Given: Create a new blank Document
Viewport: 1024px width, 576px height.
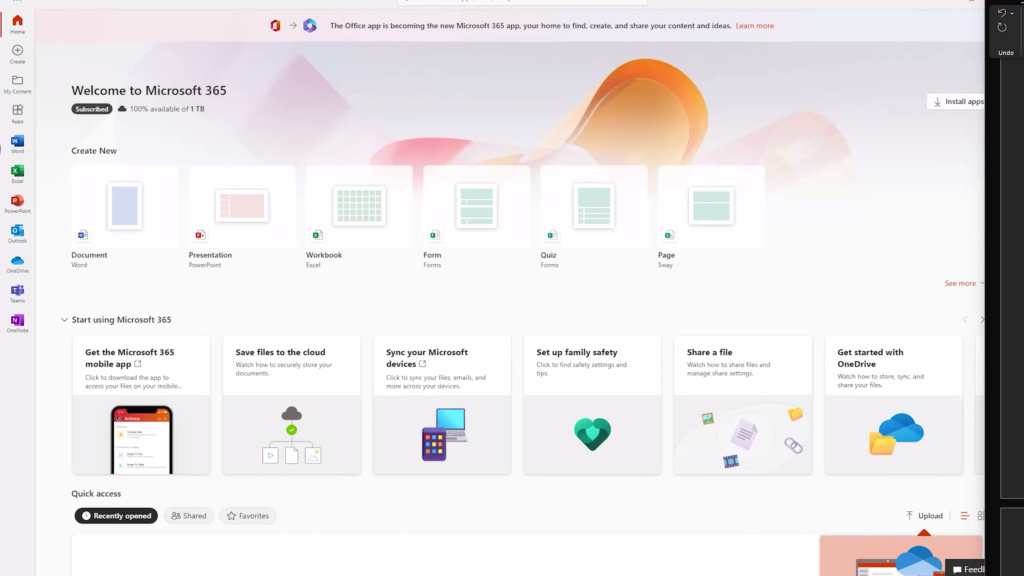Looking at the screenshot, I should point(123,205).
